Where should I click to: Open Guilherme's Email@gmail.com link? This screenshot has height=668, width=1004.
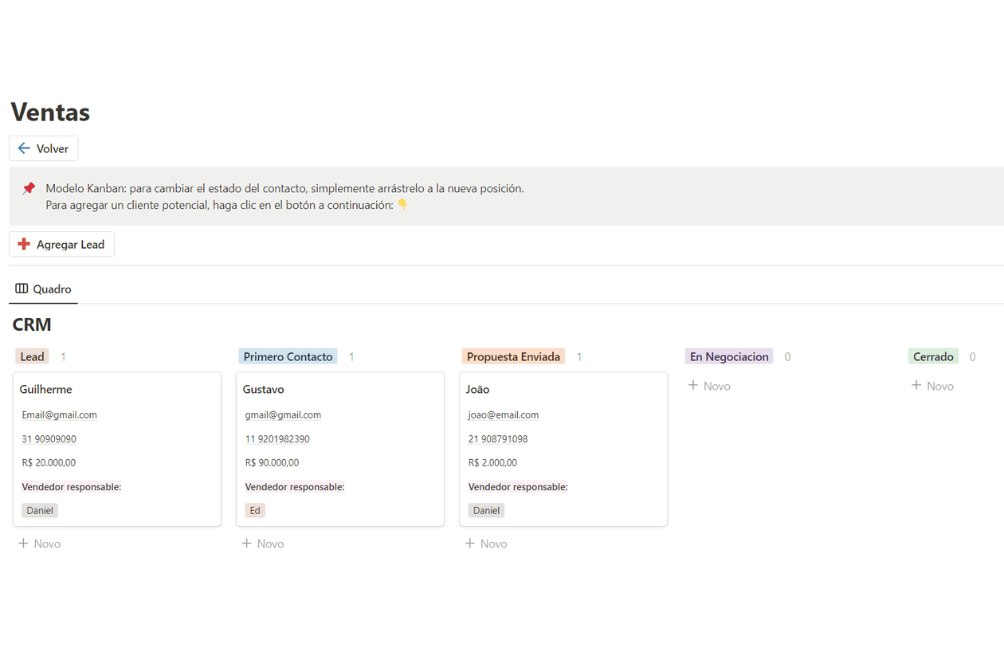pos(59,415)
